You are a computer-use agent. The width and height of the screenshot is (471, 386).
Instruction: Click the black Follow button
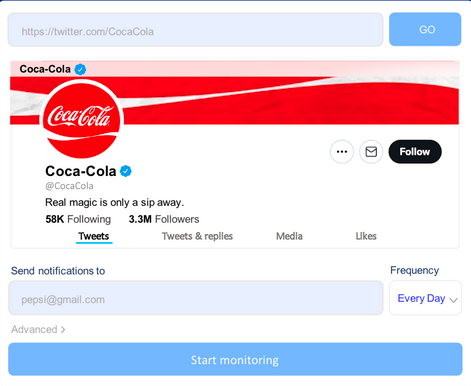pos(415,152)
